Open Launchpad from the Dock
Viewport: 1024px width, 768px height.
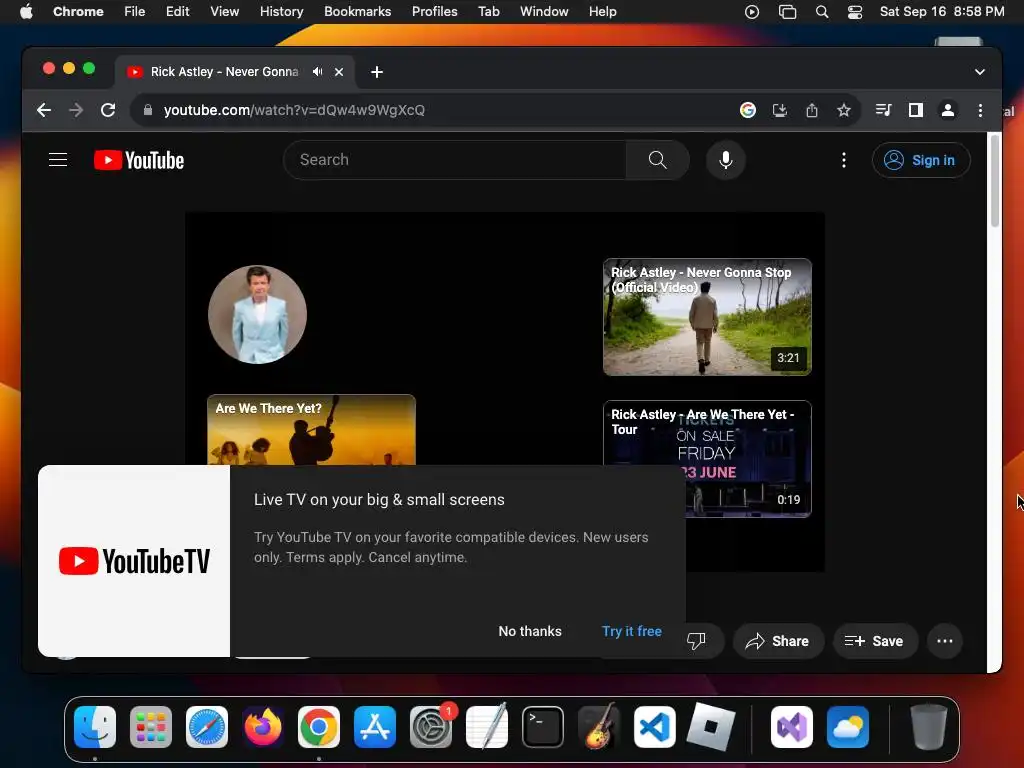(x=151, y=727)
